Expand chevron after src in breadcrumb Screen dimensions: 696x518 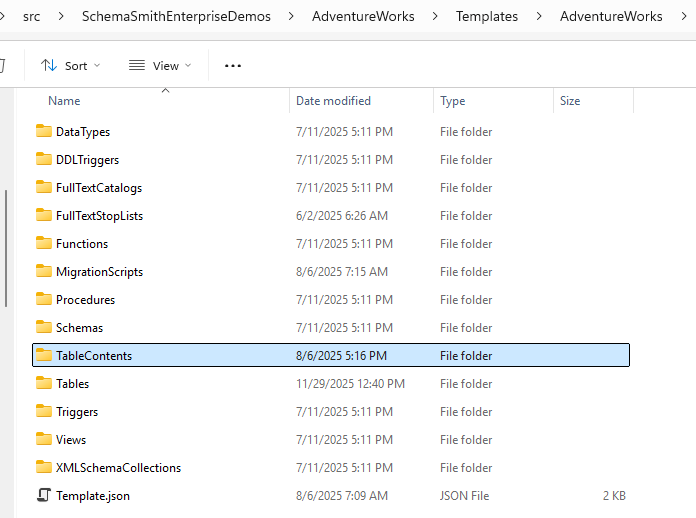(61, 16)
